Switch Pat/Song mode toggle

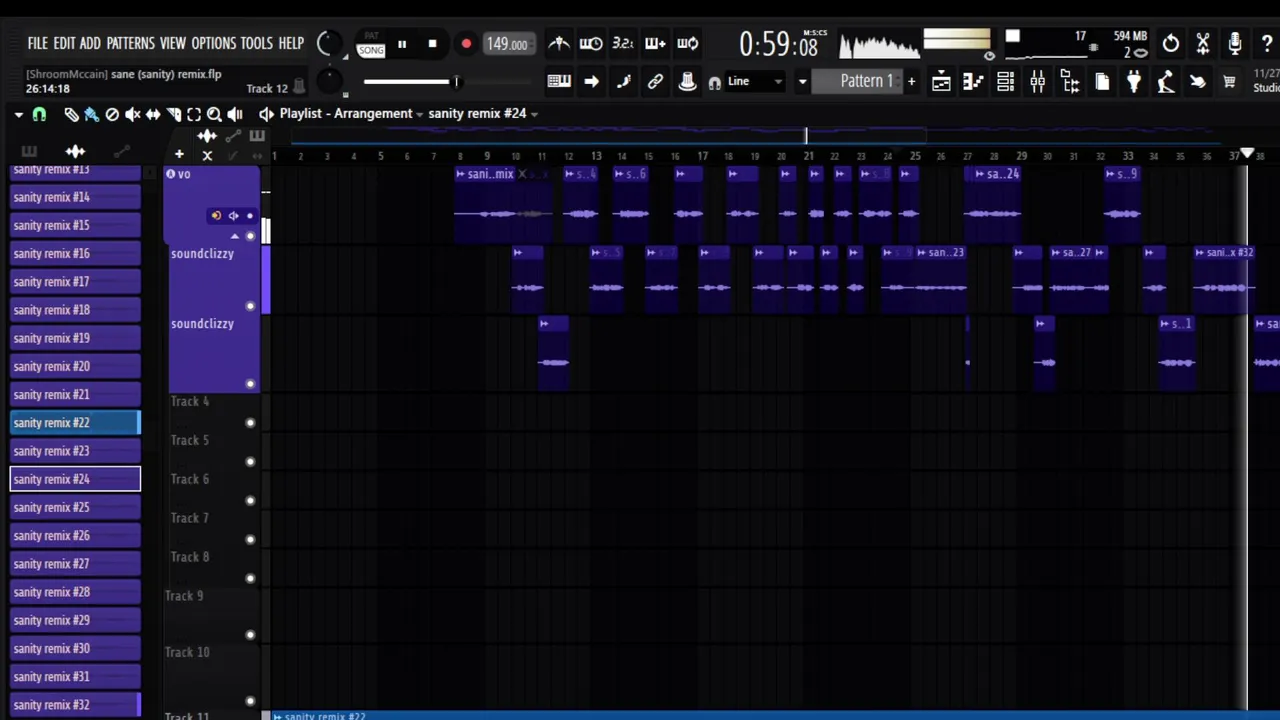point(371,44)
